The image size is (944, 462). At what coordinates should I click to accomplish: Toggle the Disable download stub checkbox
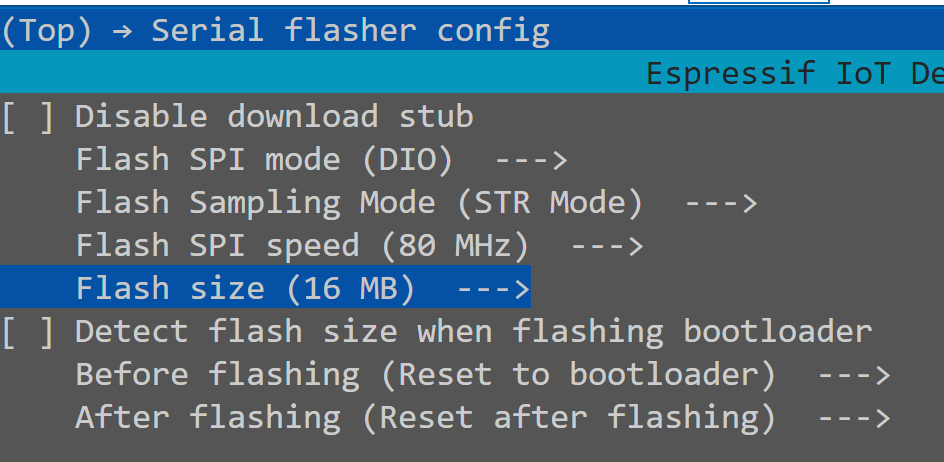[28, 117]
